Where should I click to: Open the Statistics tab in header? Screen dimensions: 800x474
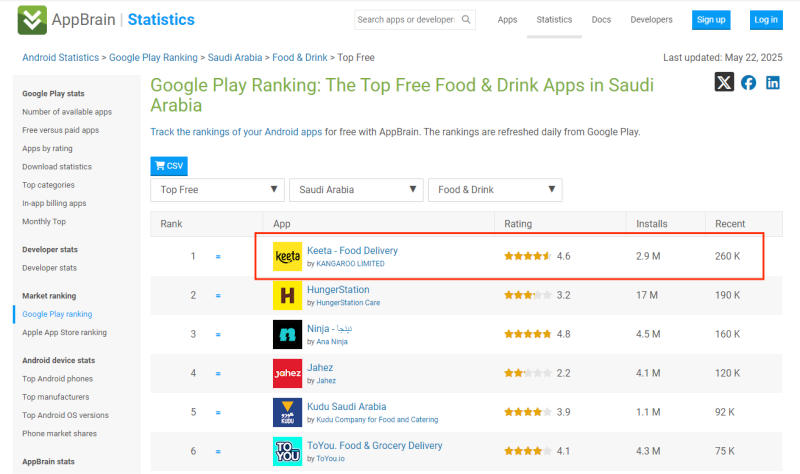[x=554, y=20]
